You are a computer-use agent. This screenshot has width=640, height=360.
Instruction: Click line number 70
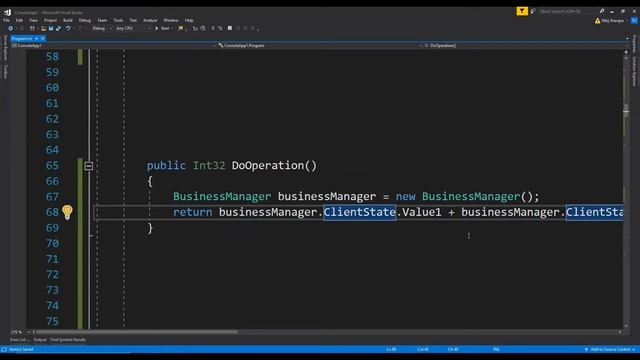[52, 243]
